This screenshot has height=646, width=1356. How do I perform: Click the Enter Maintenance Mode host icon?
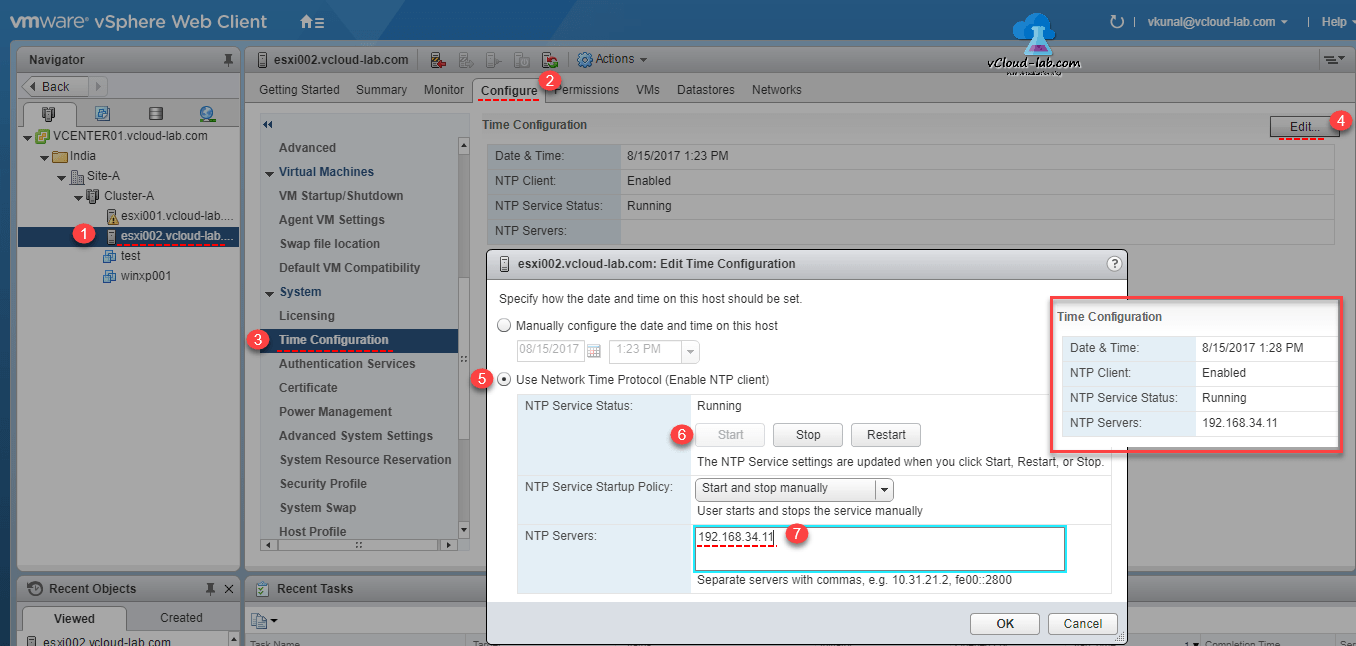click(437, 59)
